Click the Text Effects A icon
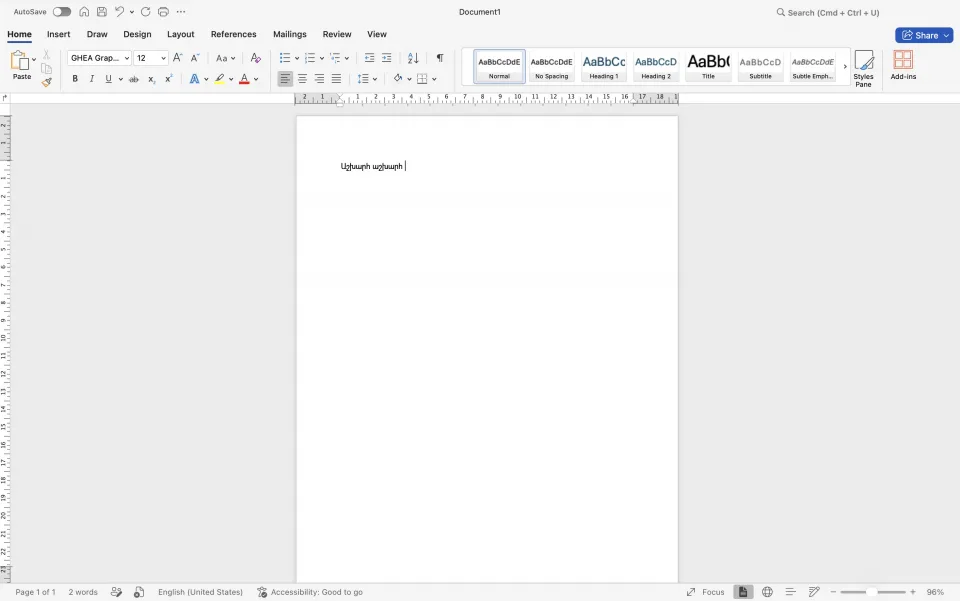 pos(194,79)
